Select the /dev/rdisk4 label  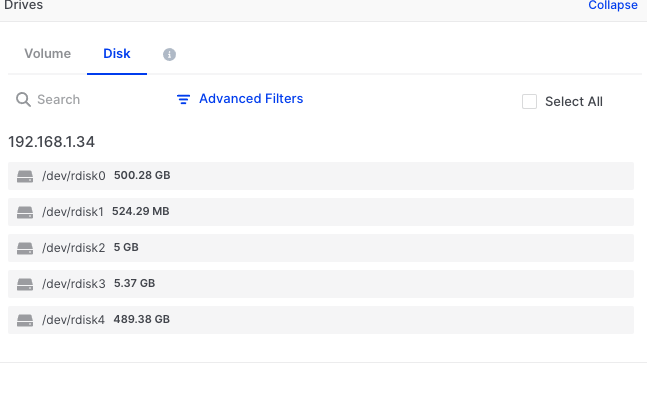click(73, 319)
